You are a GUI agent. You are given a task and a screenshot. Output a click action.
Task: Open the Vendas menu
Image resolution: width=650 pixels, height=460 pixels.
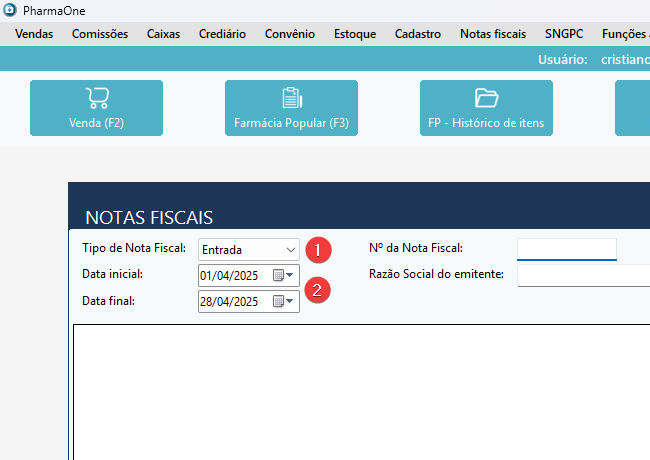pyautogui.click(x=34, y=34)
